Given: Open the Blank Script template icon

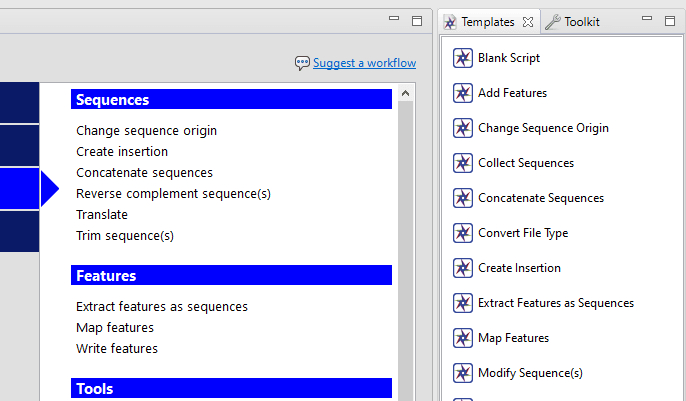Looking at the screenshot, I should click(462, 58).
